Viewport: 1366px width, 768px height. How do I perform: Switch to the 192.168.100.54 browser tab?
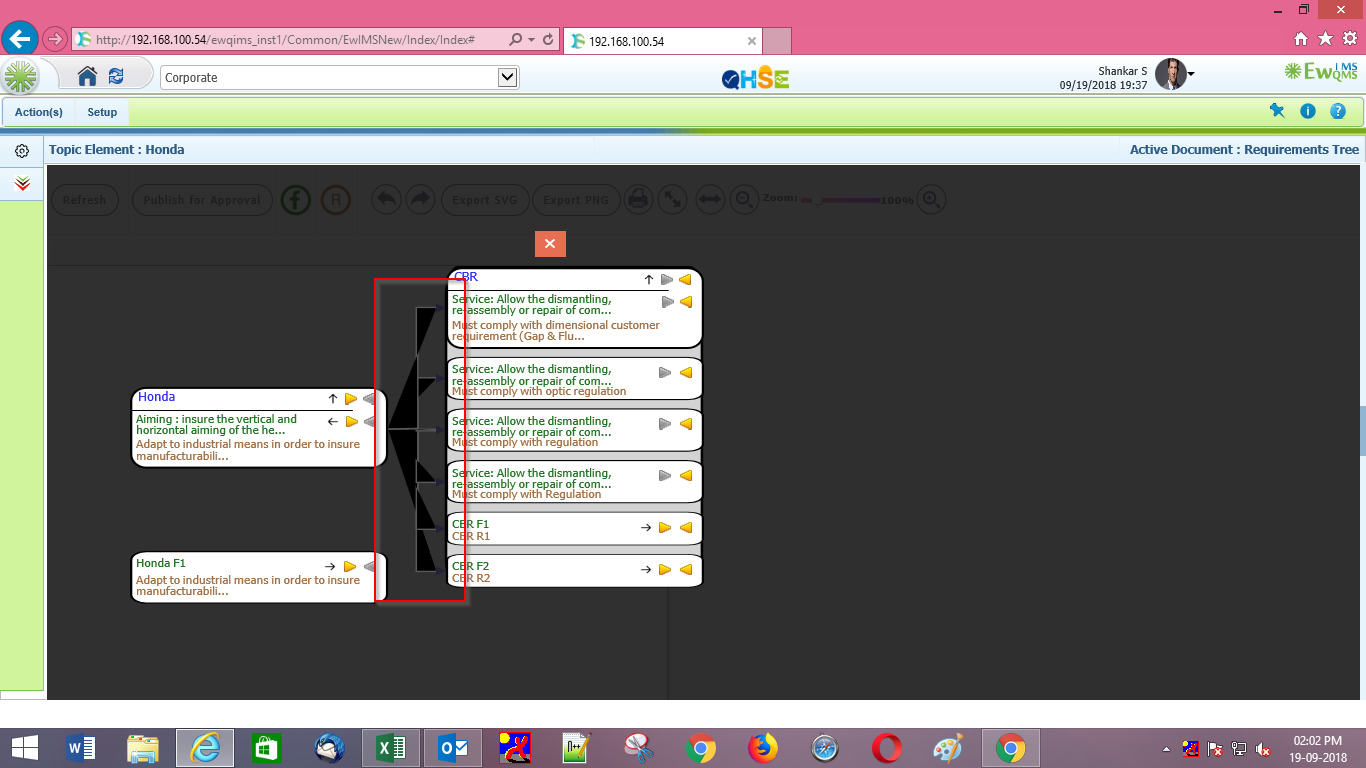[x=663, y=41]
